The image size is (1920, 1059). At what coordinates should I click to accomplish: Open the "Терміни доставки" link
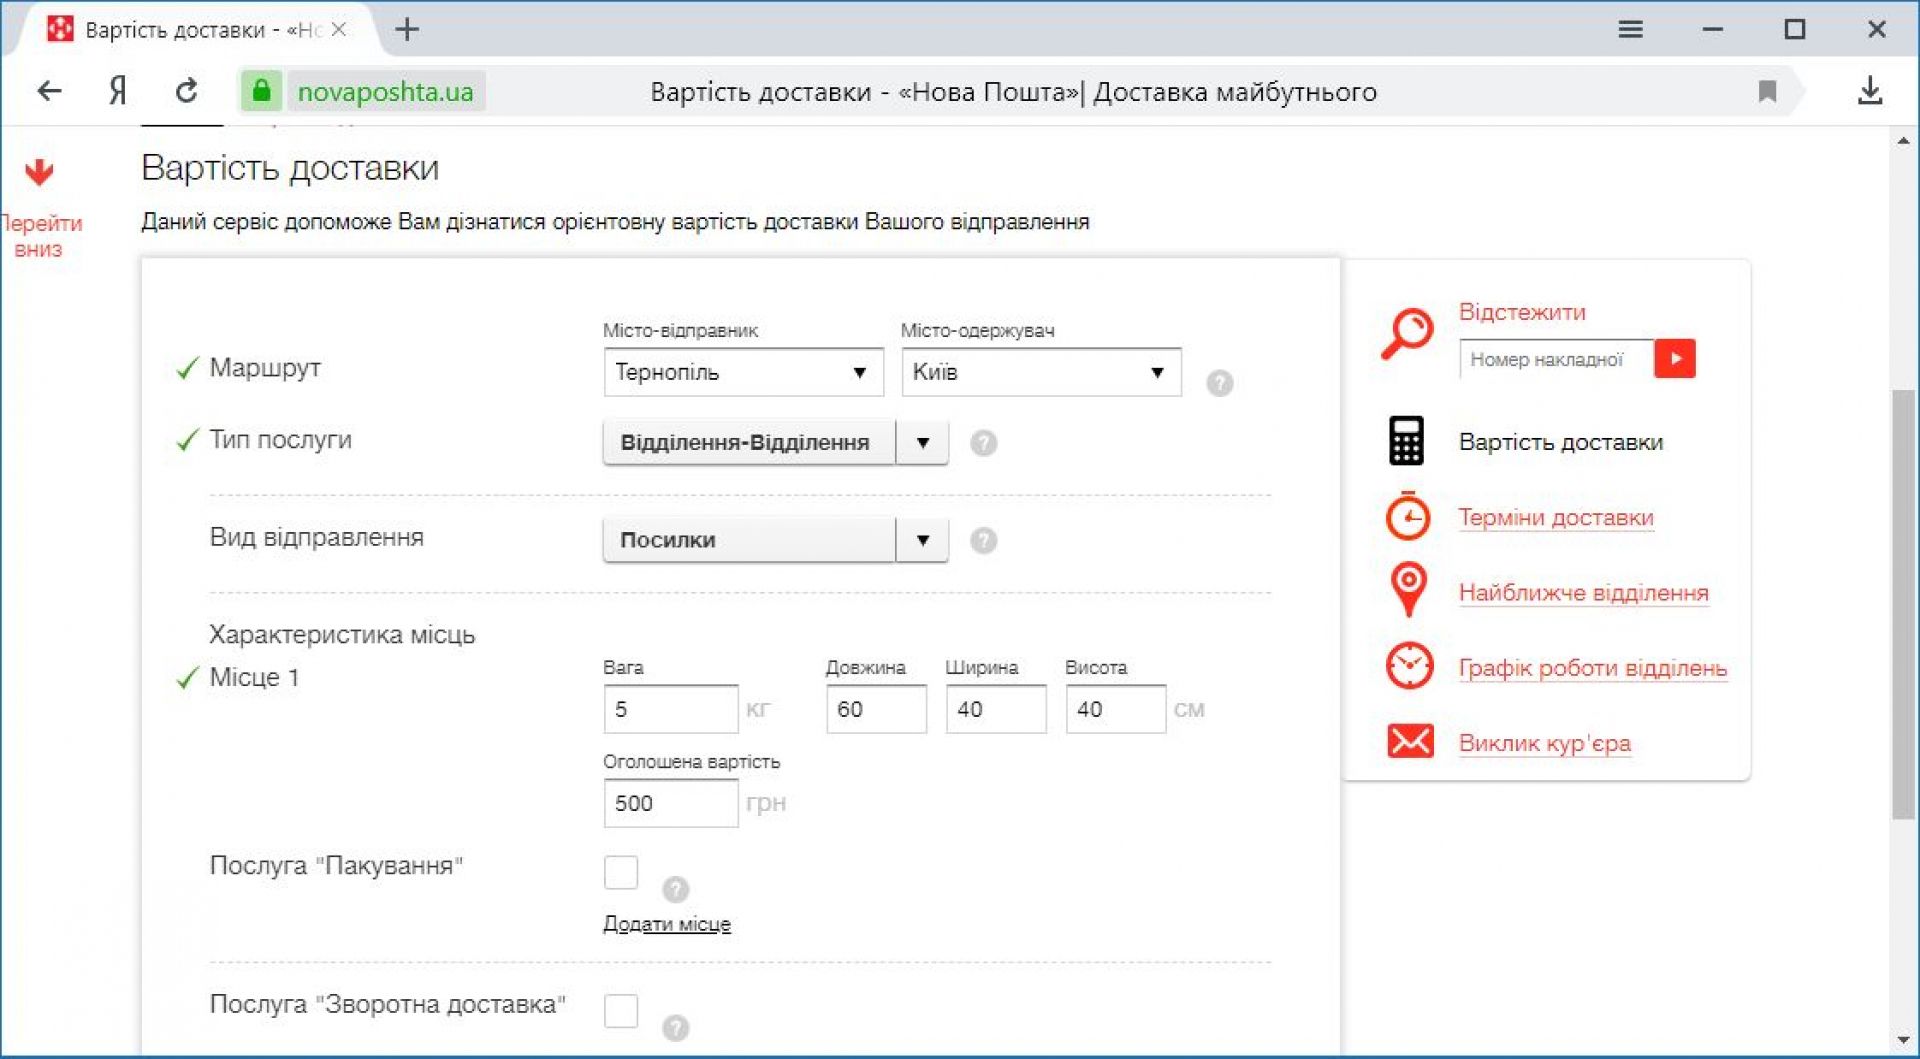1555,518
